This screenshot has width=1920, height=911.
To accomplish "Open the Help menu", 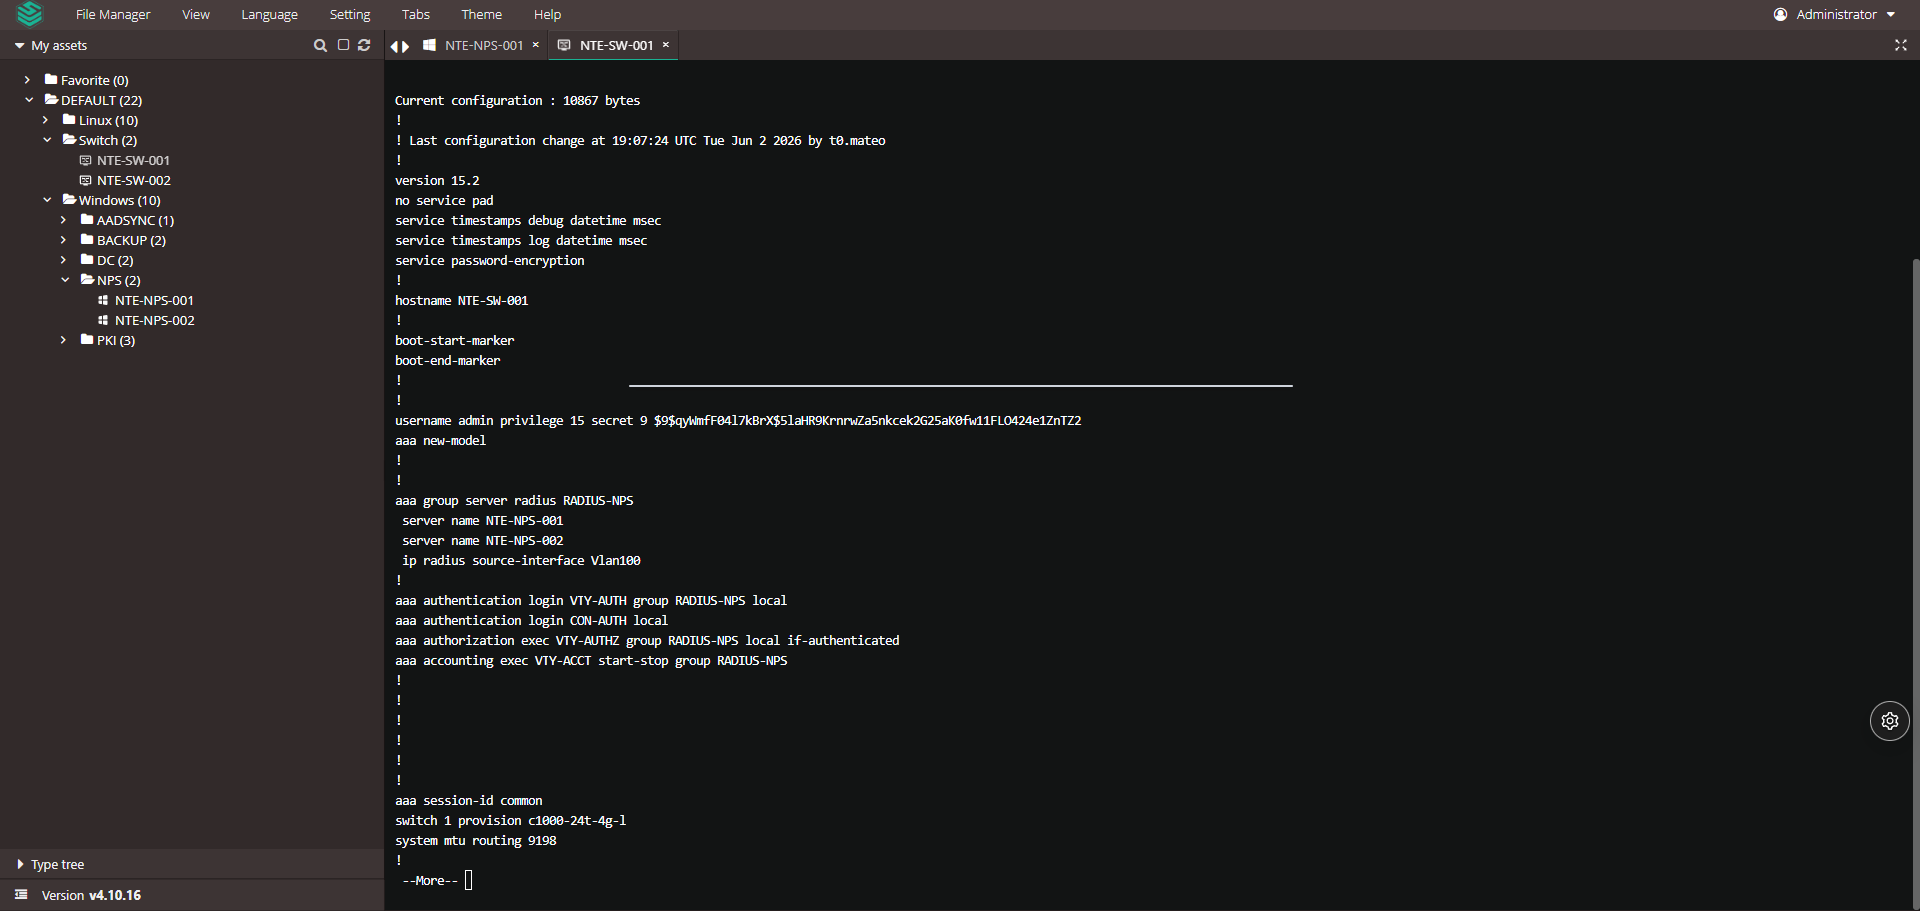I will click(x=547, y=14).
